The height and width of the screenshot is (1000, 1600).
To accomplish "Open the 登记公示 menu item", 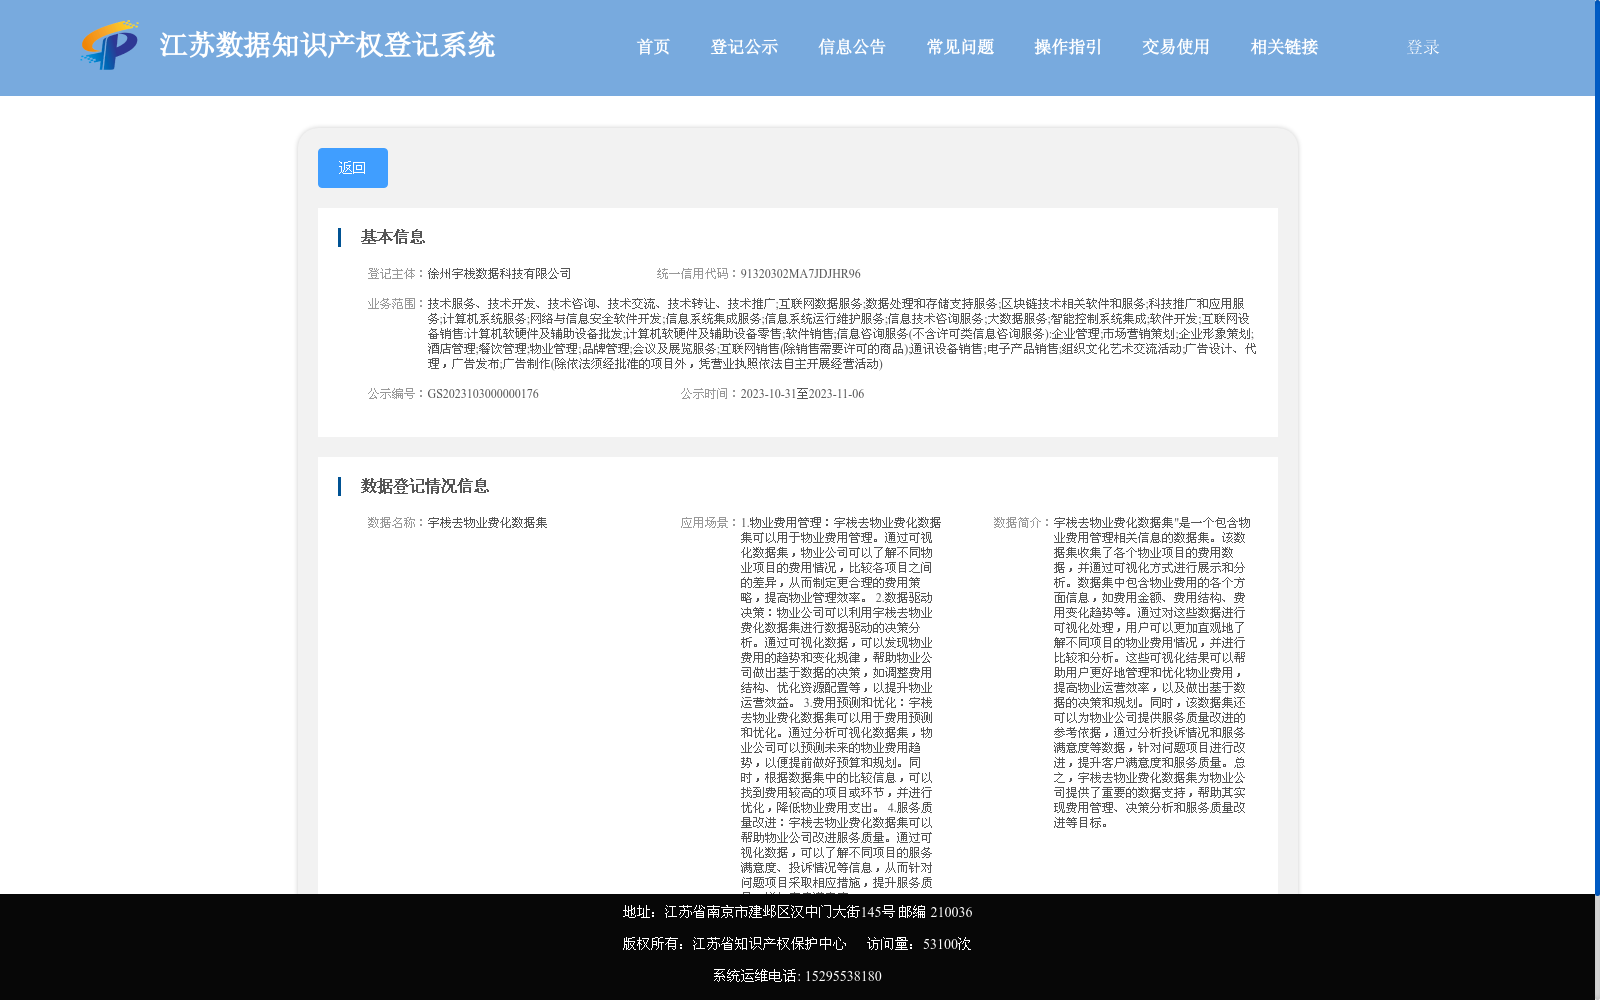I will click(x=744, y=47).
